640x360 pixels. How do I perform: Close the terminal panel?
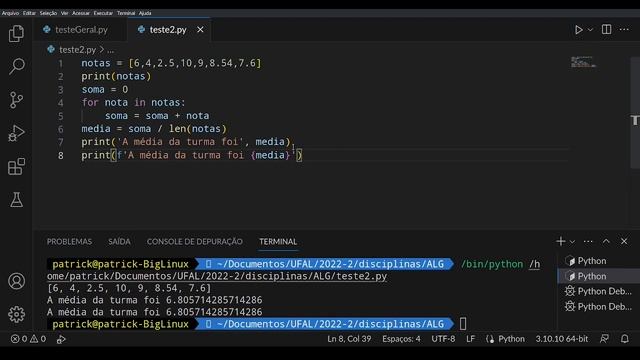(624, 241)
